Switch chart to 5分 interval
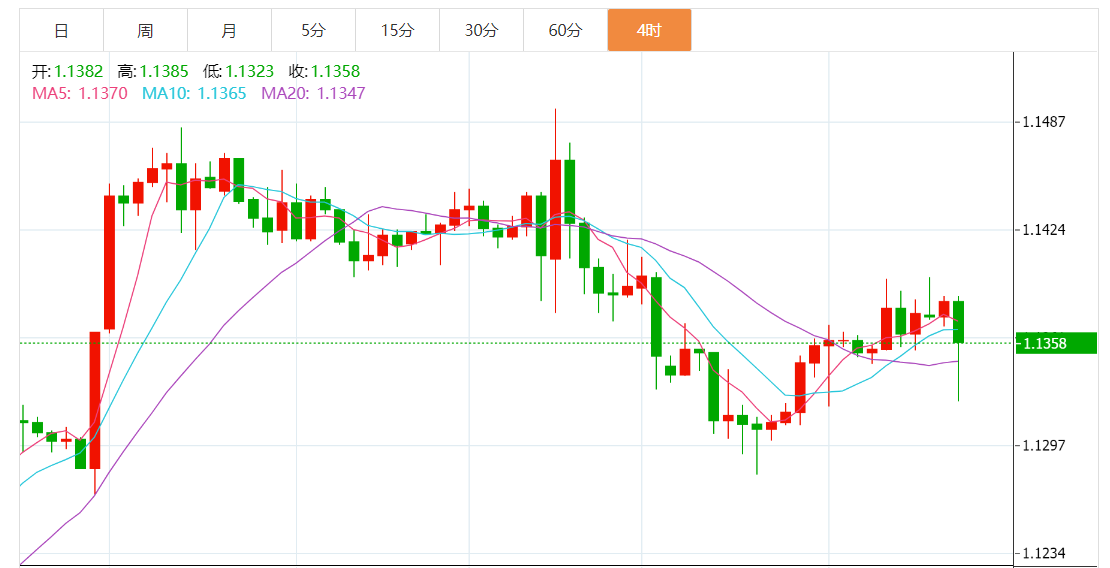This screenshot has height=568, width=1110. pyautogui.click(x=313, y=30)
